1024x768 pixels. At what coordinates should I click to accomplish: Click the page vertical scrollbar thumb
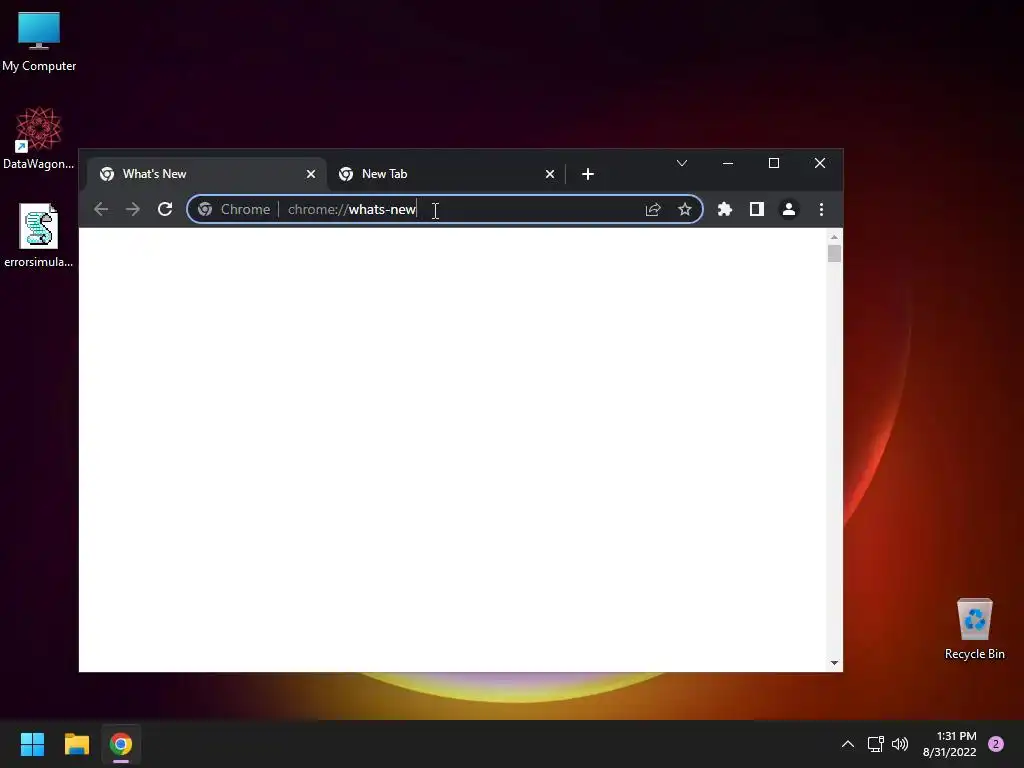click(x=834, y=253)
